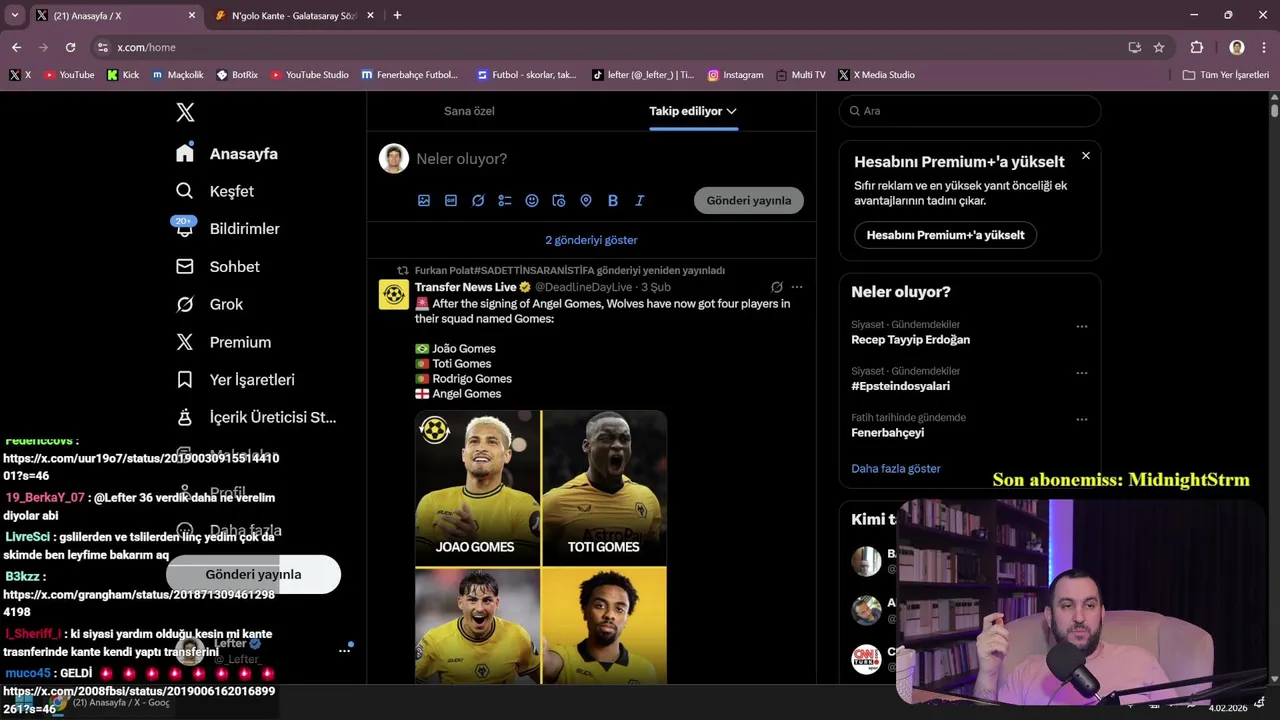Open Grok from sidebar
The image size is (1280, 720).
tap(209, 304)
